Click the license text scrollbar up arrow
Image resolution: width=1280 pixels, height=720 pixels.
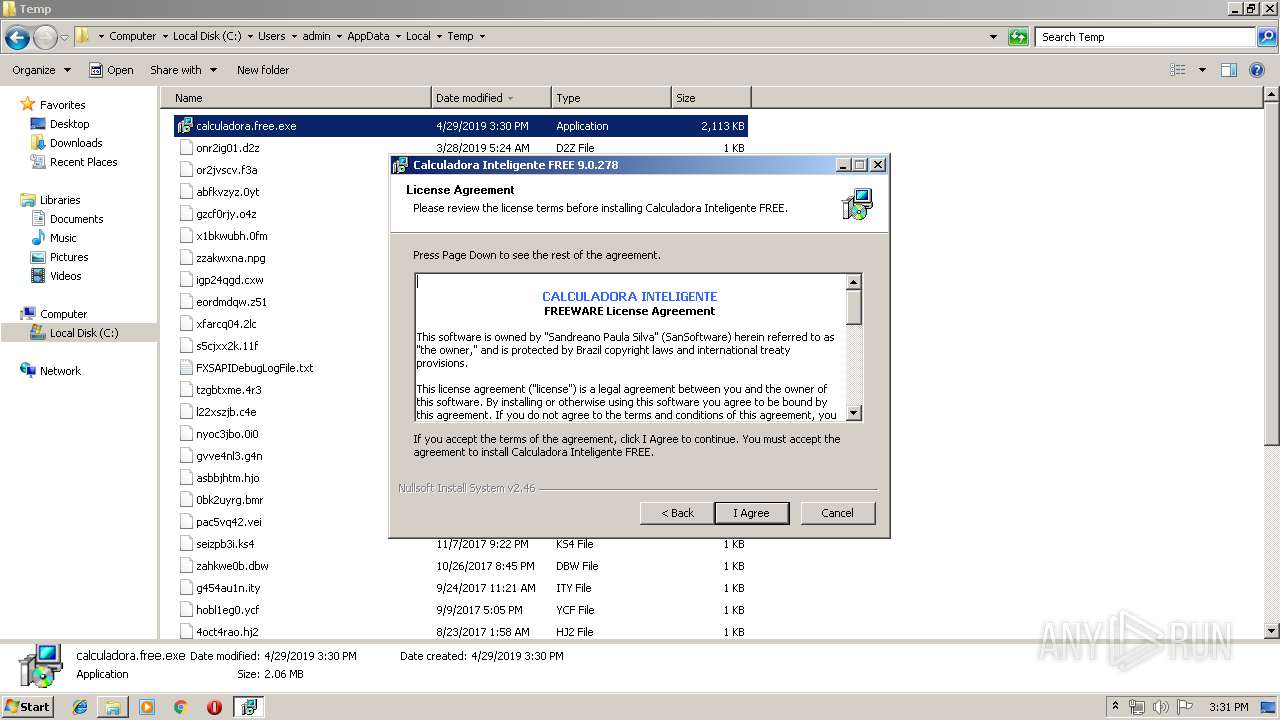coord(854,282)
